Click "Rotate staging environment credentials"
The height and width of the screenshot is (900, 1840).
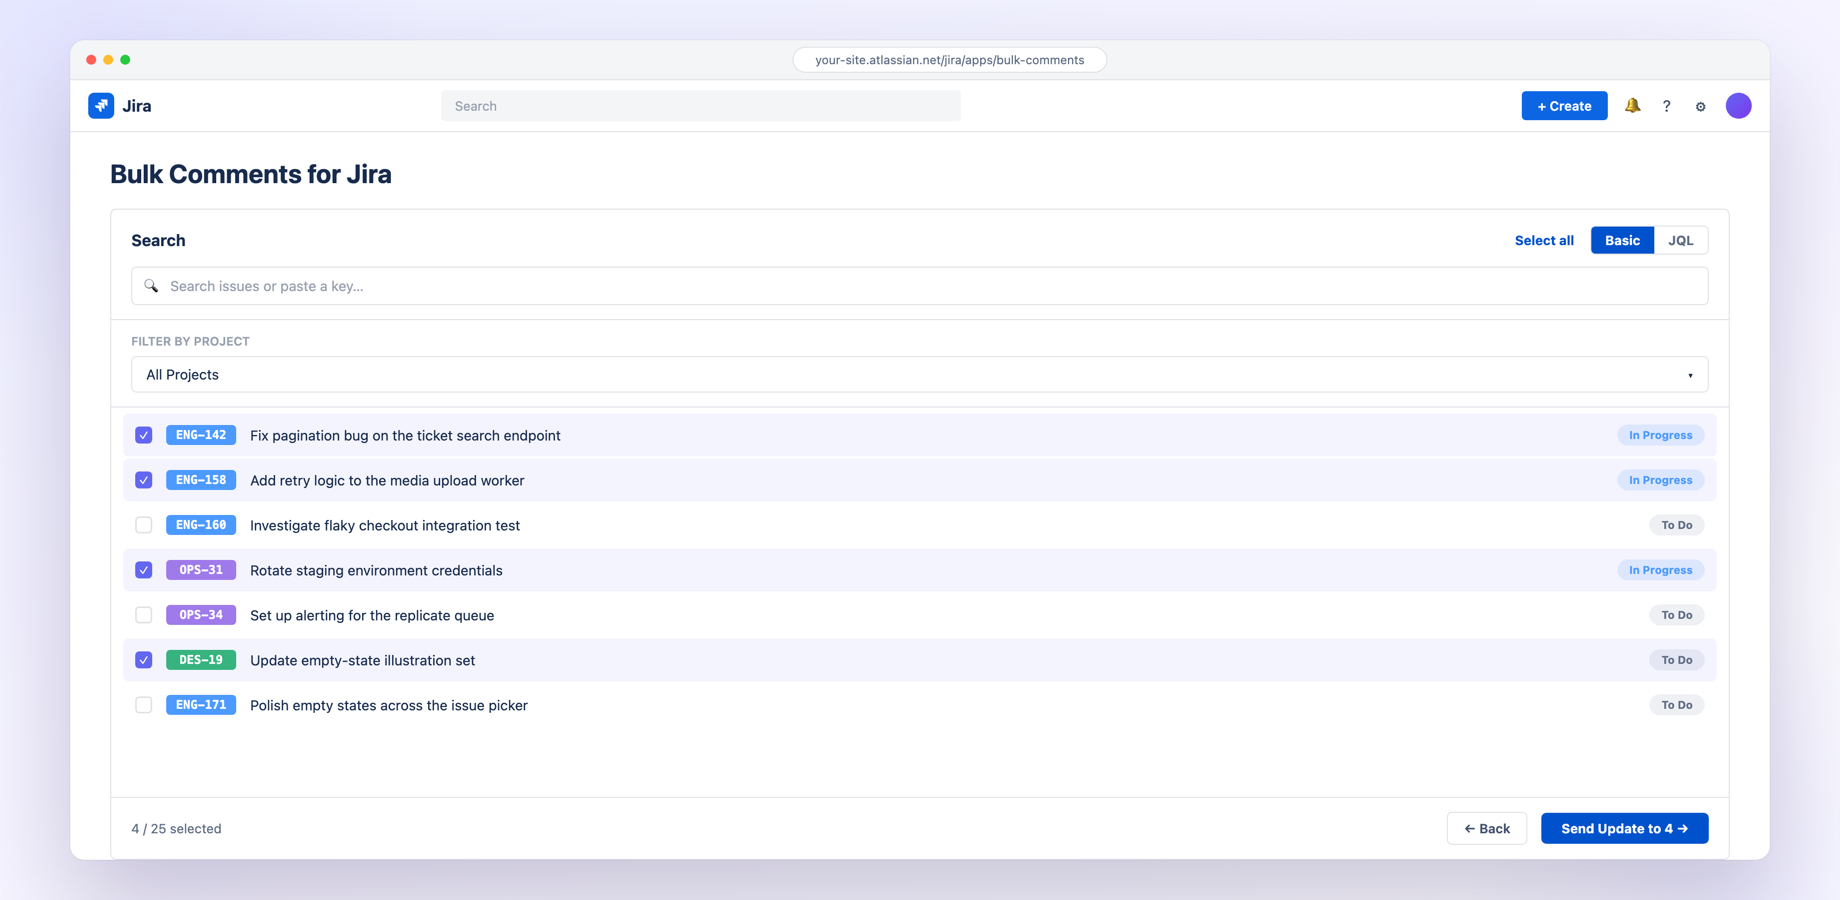coord(376,570)
